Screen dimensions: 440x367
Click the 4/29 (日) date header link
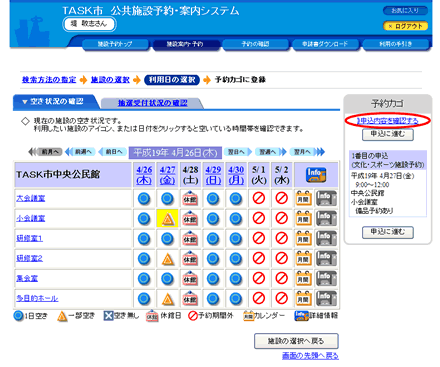[213, 175]
